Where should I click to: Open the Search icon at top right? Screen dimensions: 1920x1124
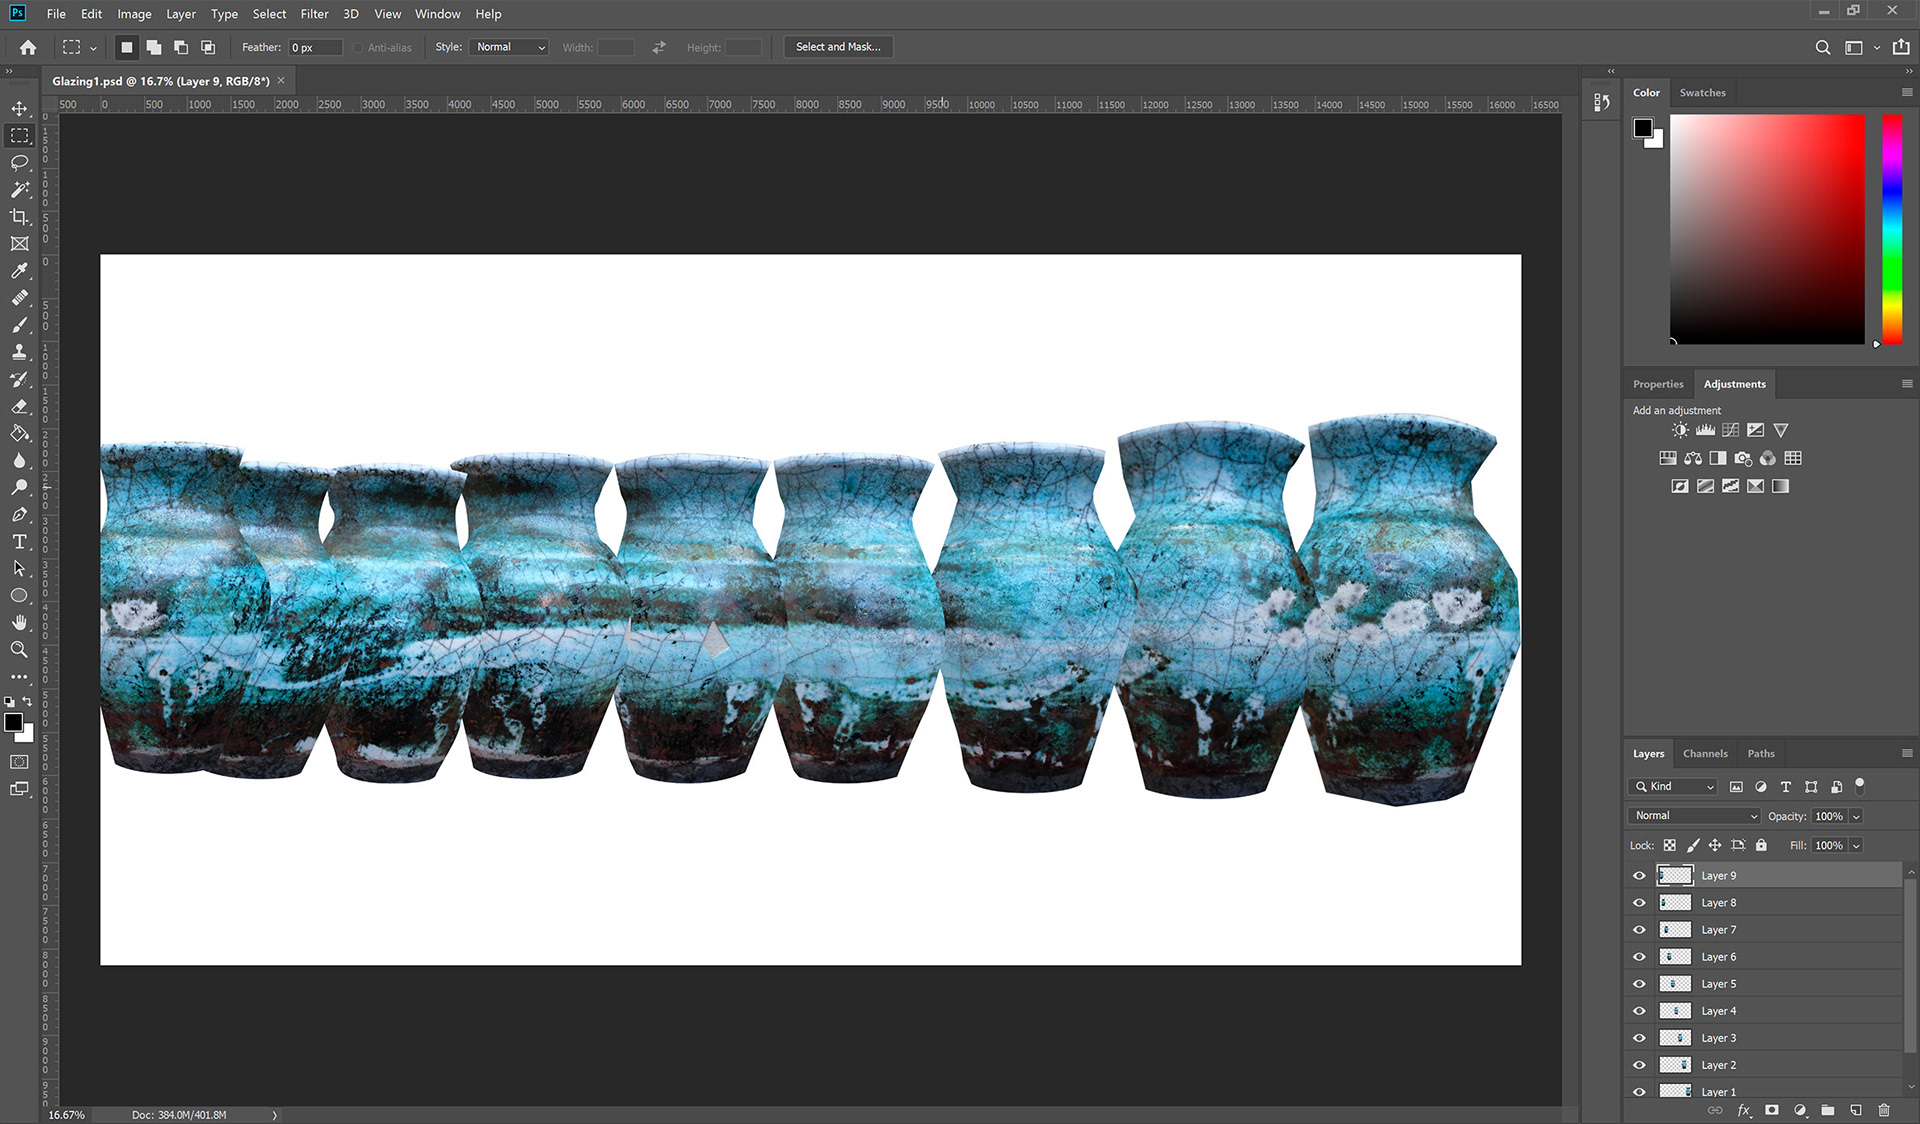coord(1823,47)
